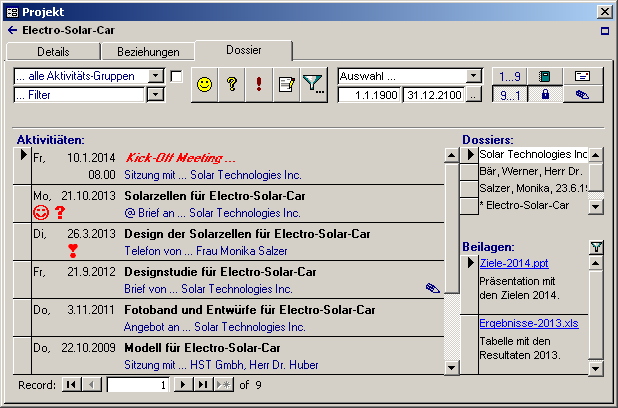Click the Kick-Off Meeting activity title

pos(180,158)
